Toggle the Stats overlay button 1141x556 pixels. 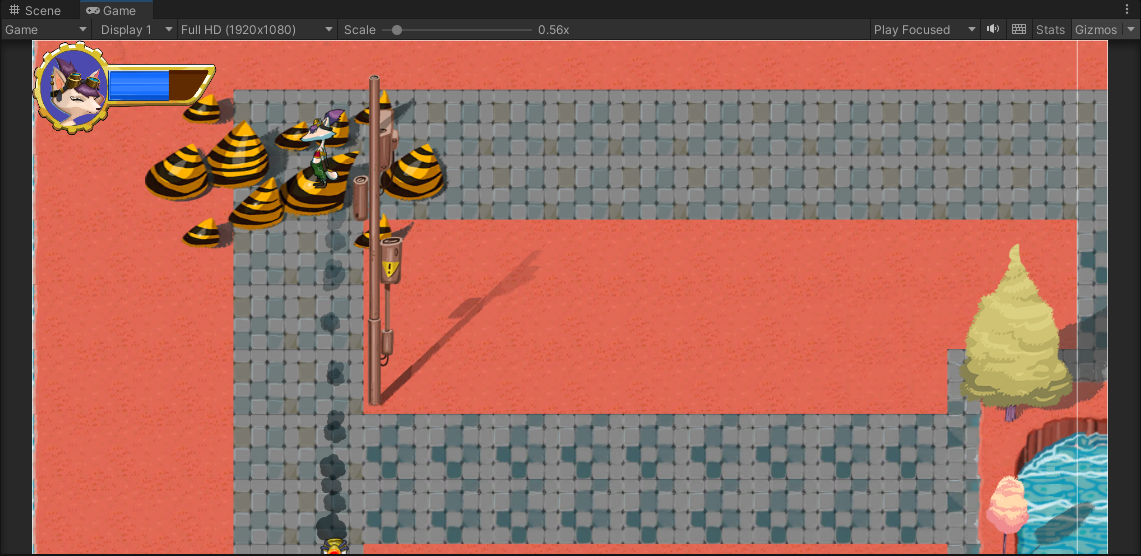click(1050, 30)
